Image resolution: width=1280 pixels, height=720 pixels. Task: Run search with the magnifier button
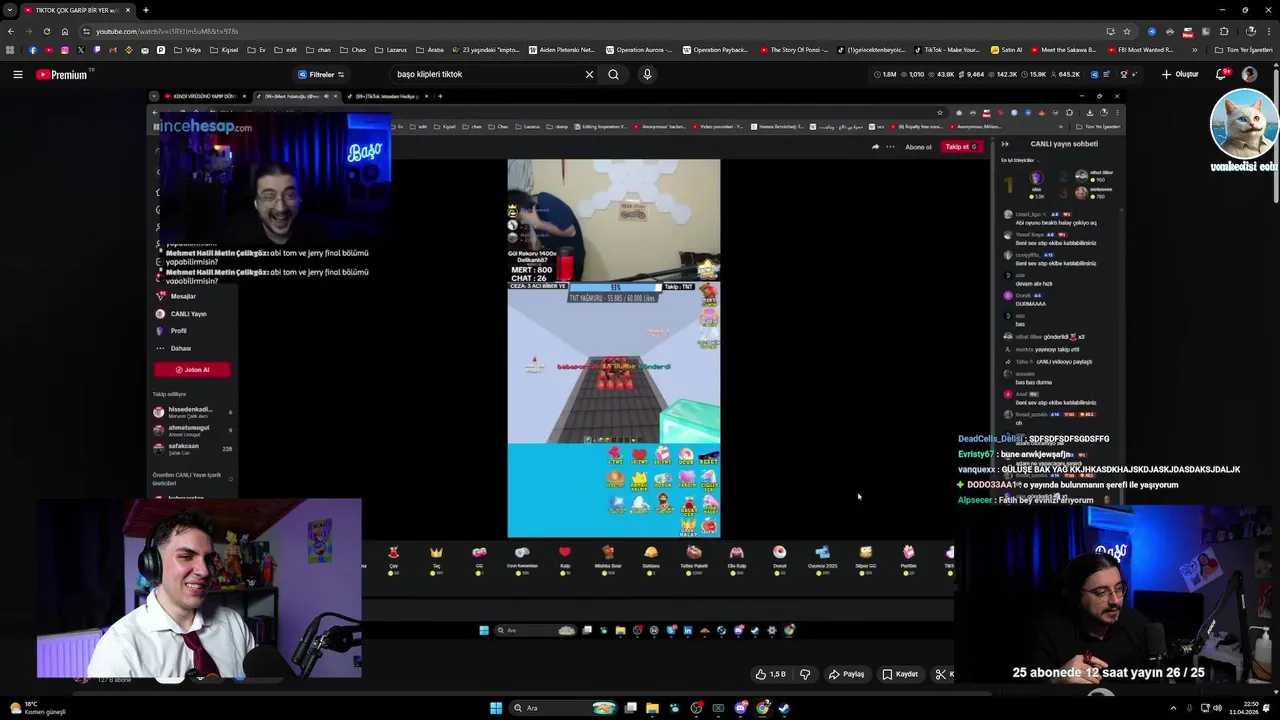point(613,74)
